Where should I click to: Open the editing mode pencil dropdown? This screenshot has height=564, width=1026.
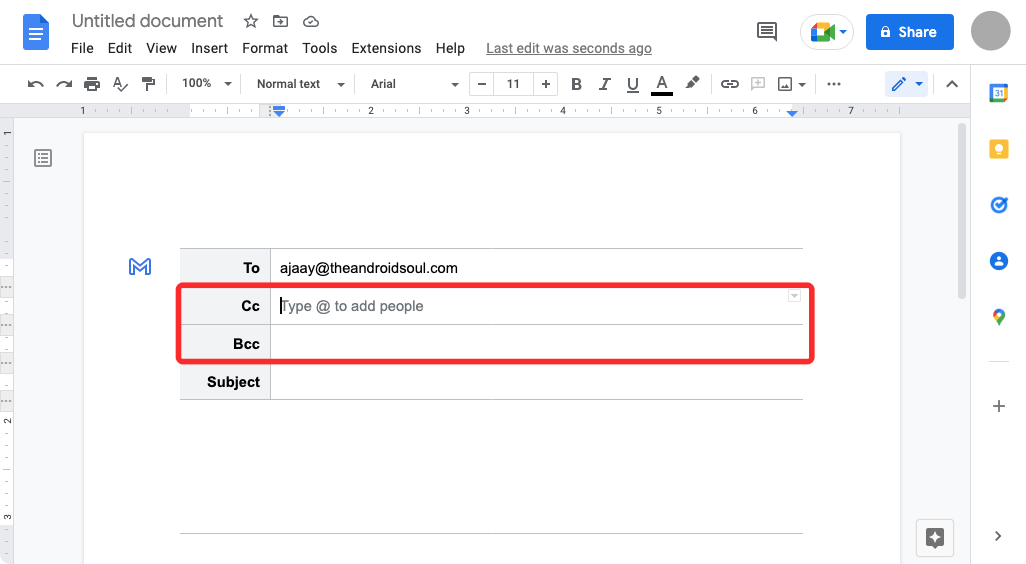click(x=906, y=84)
